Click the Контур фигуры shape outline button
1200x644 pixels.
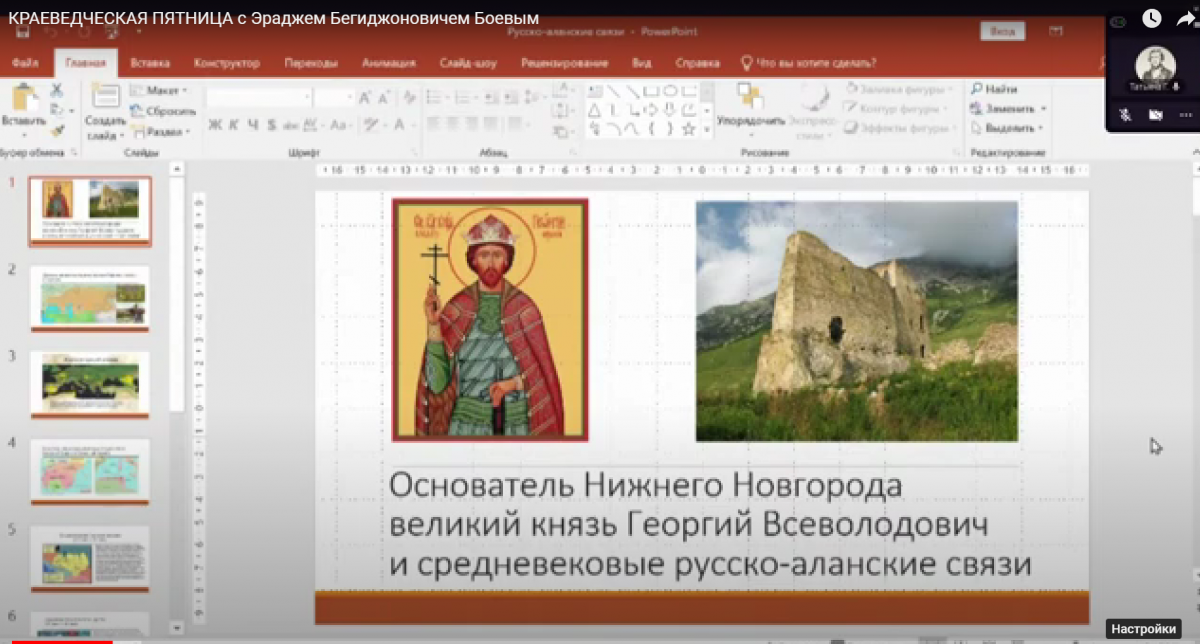[x=895, y=109]
